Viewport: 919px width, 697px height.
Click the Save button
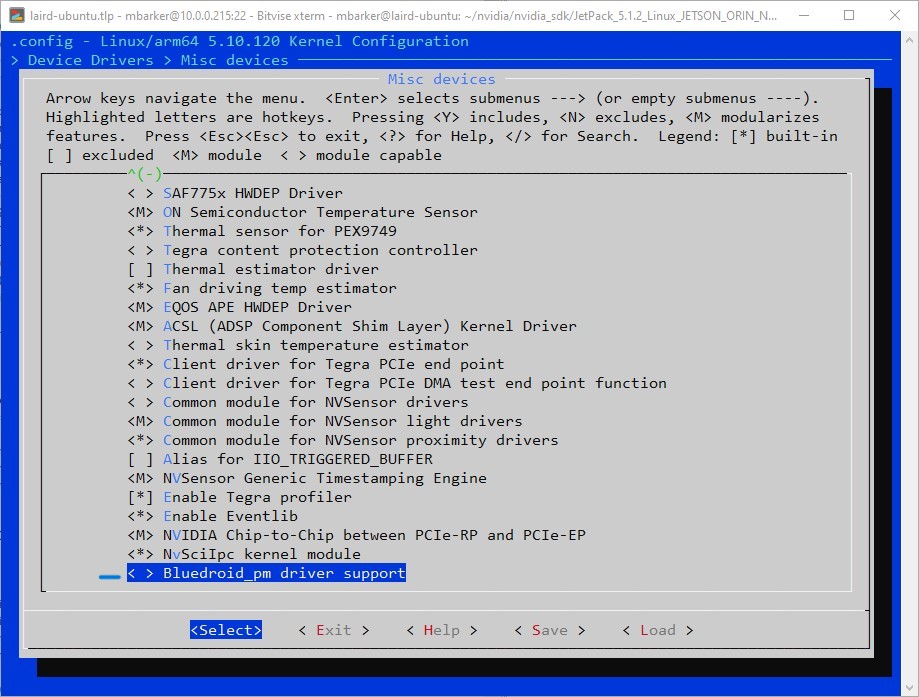550,630
